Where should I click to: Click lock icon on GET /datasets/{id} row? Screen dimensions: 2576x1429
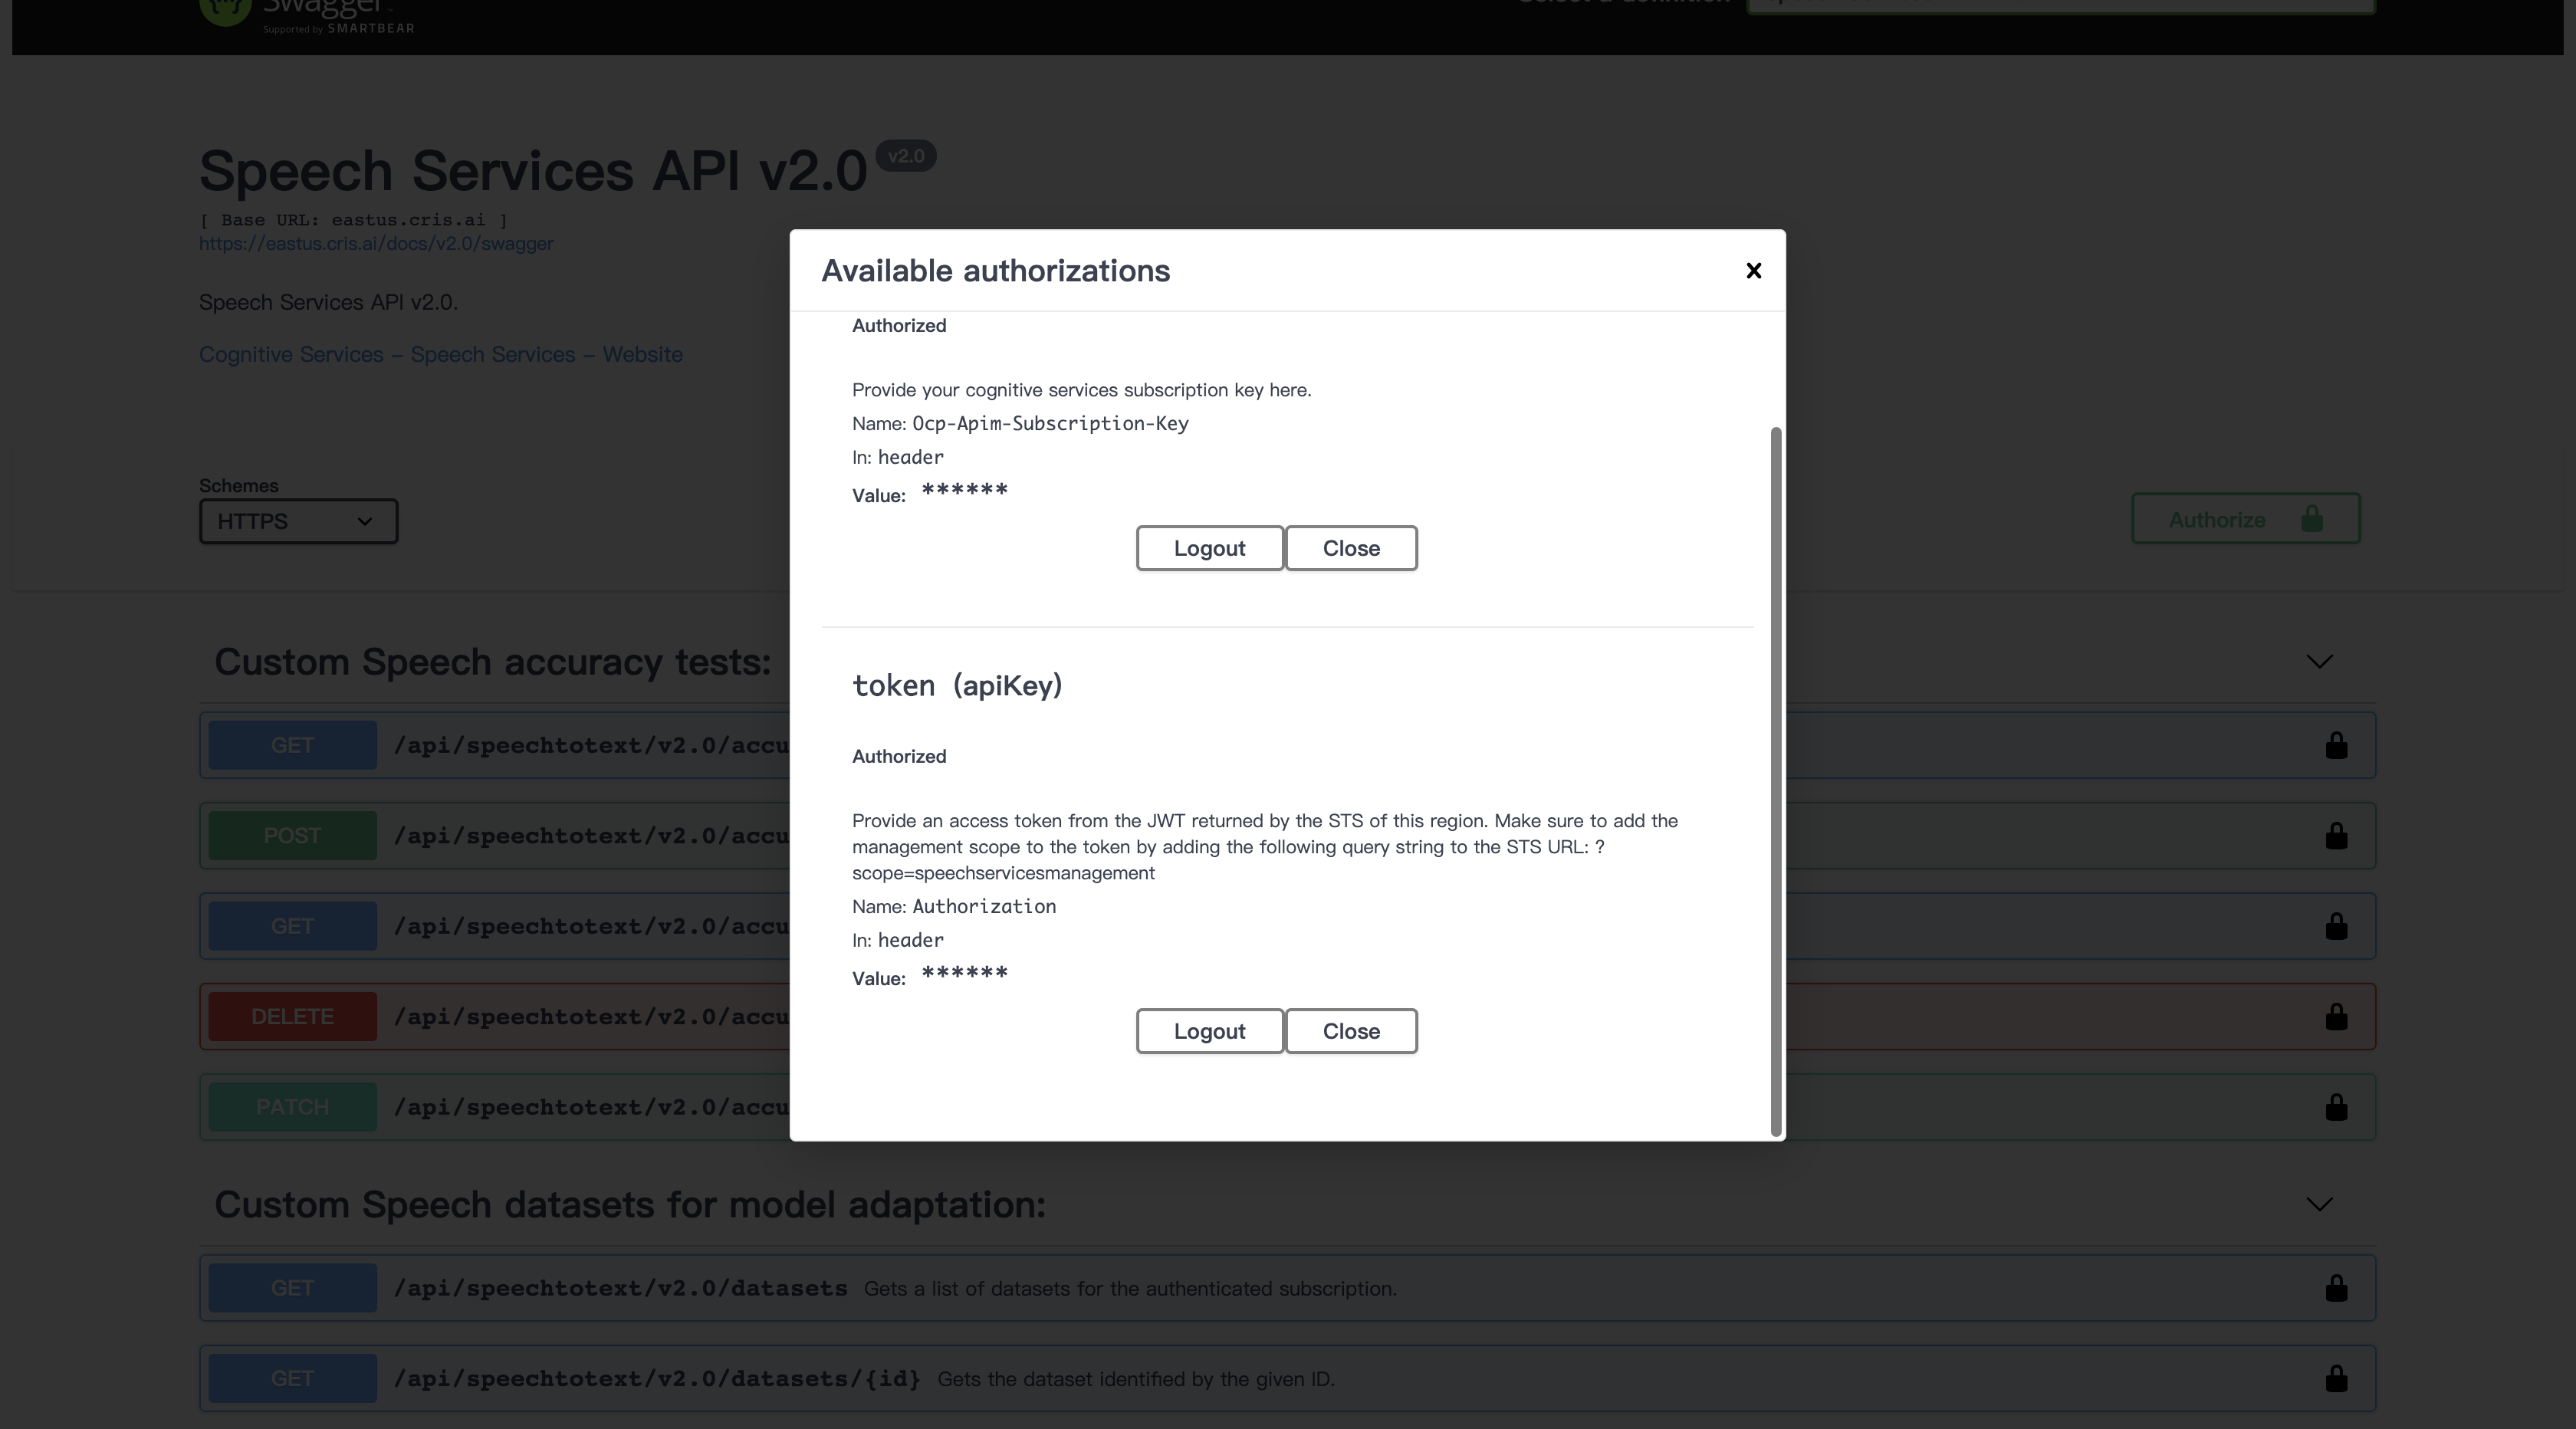(2335, 1379)
